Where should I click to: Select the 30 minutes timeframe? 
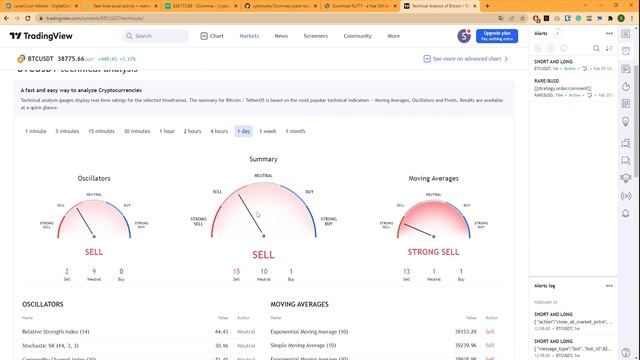pos(137,131)
